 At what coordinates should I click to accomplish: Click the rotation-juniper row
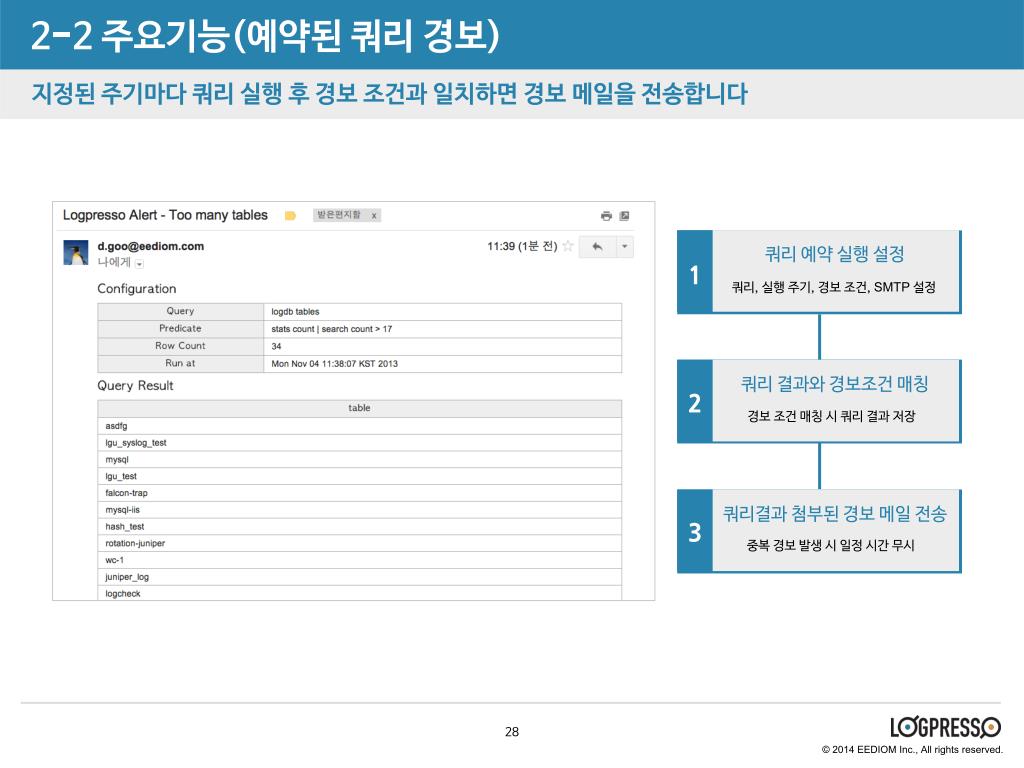(x=359, y=543)
